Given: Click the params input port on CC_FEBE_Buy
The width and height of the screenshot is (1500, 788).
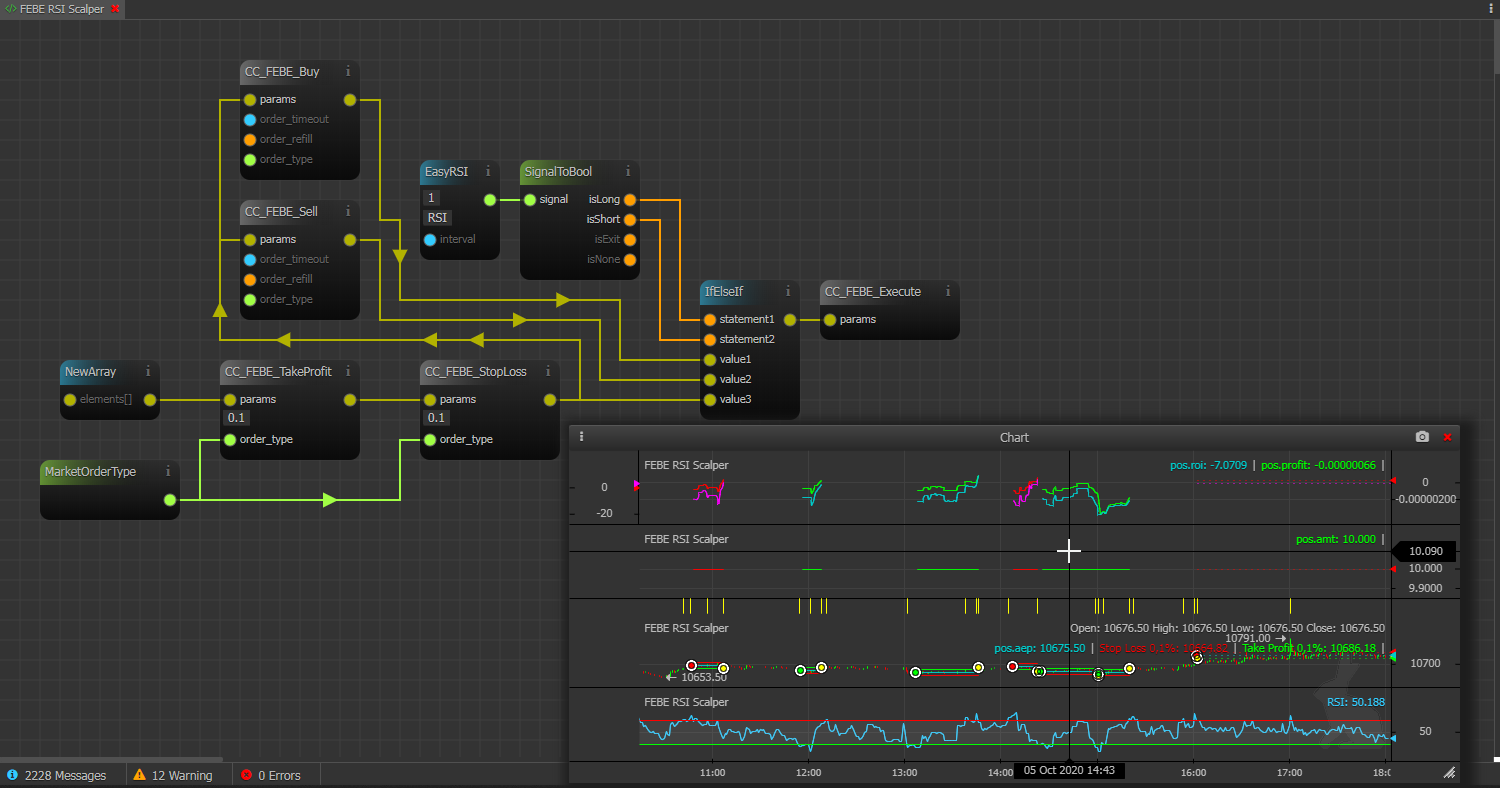Looking at the screenshot, I should click(x=250, y=99).
